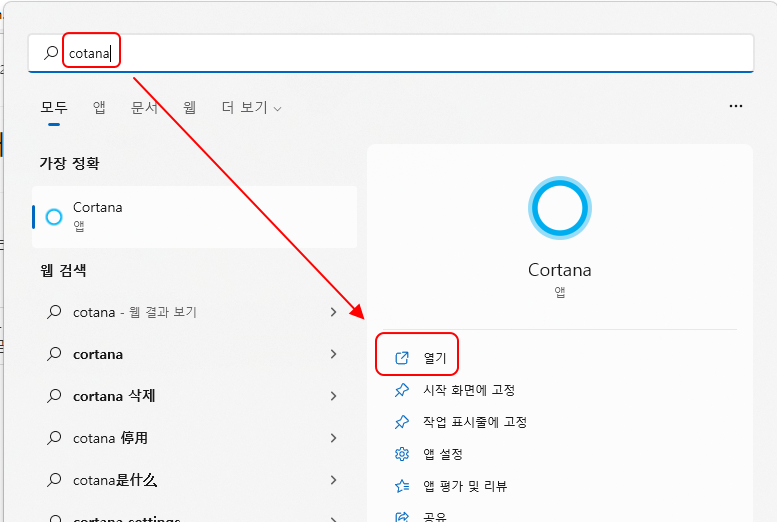Click share icon beside 공유

[x=402, y=517]
